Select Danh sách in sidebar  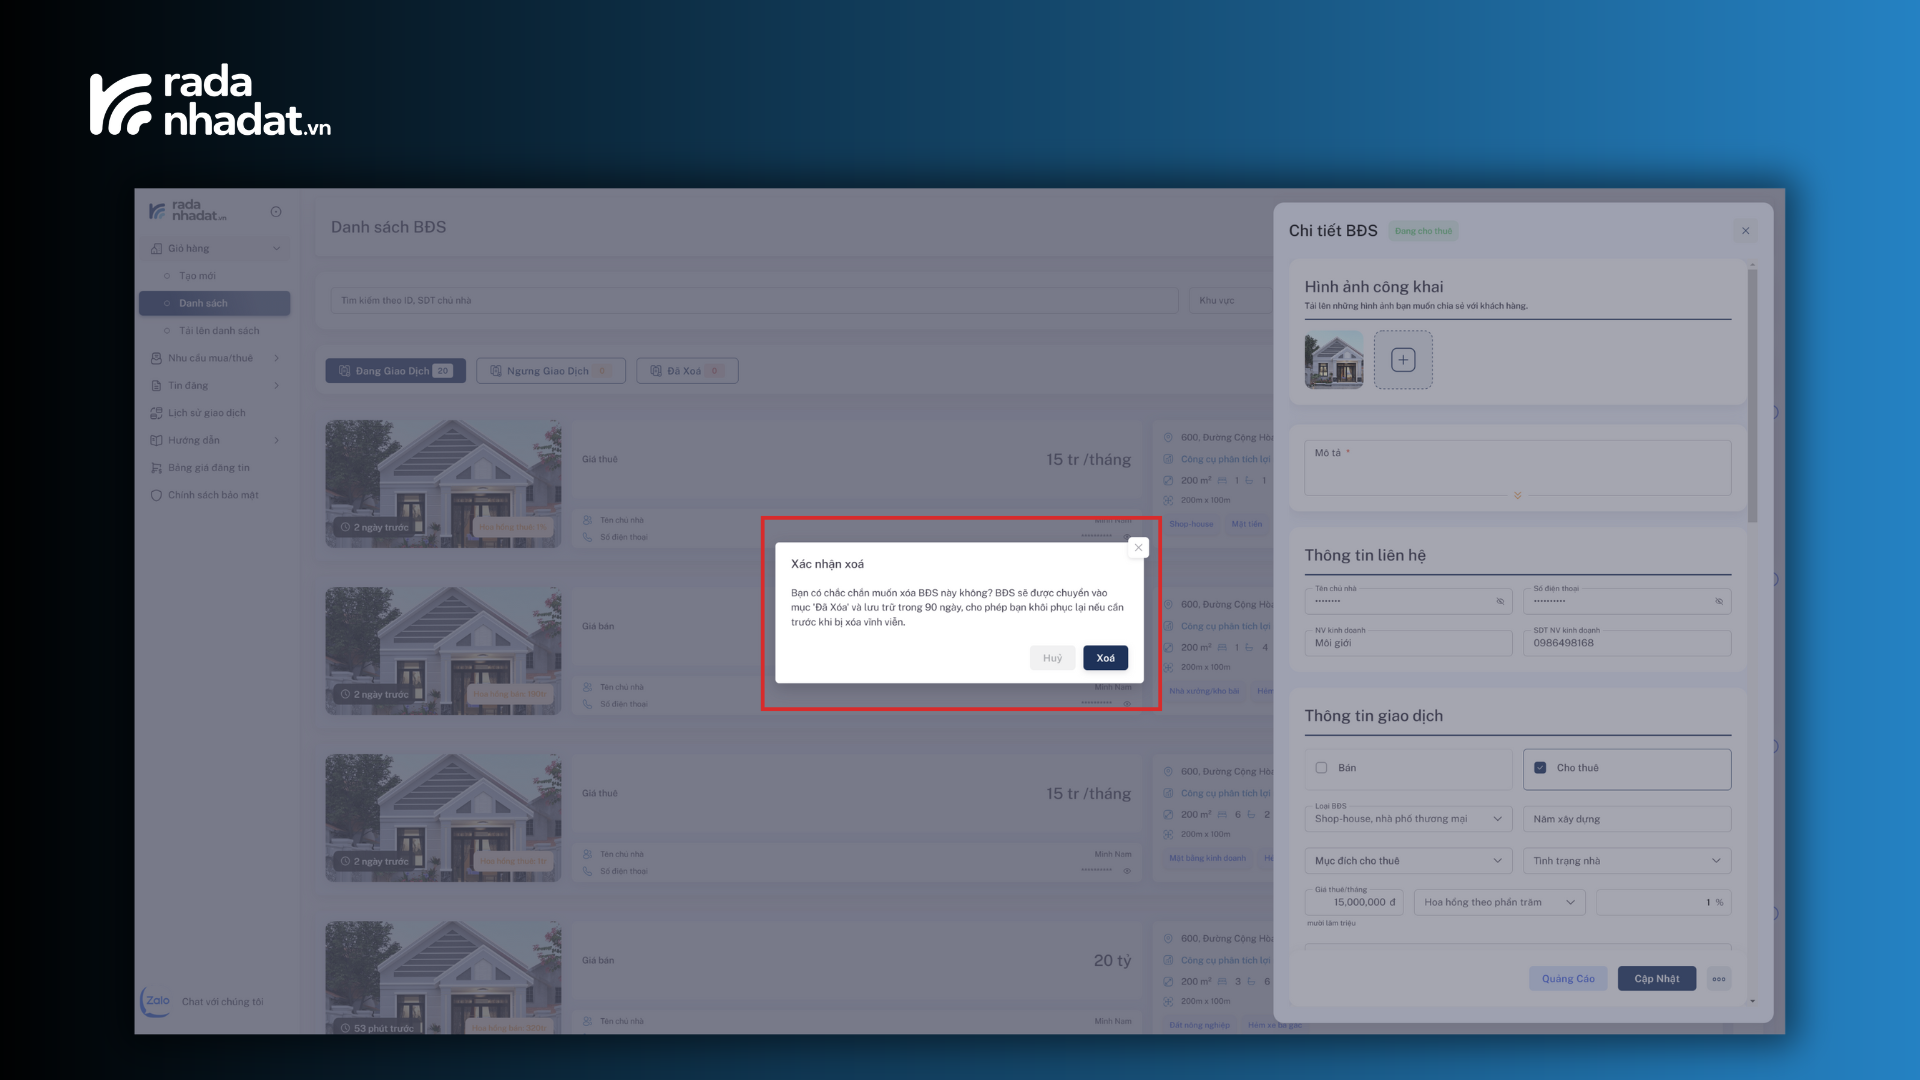tap(214, 303)
